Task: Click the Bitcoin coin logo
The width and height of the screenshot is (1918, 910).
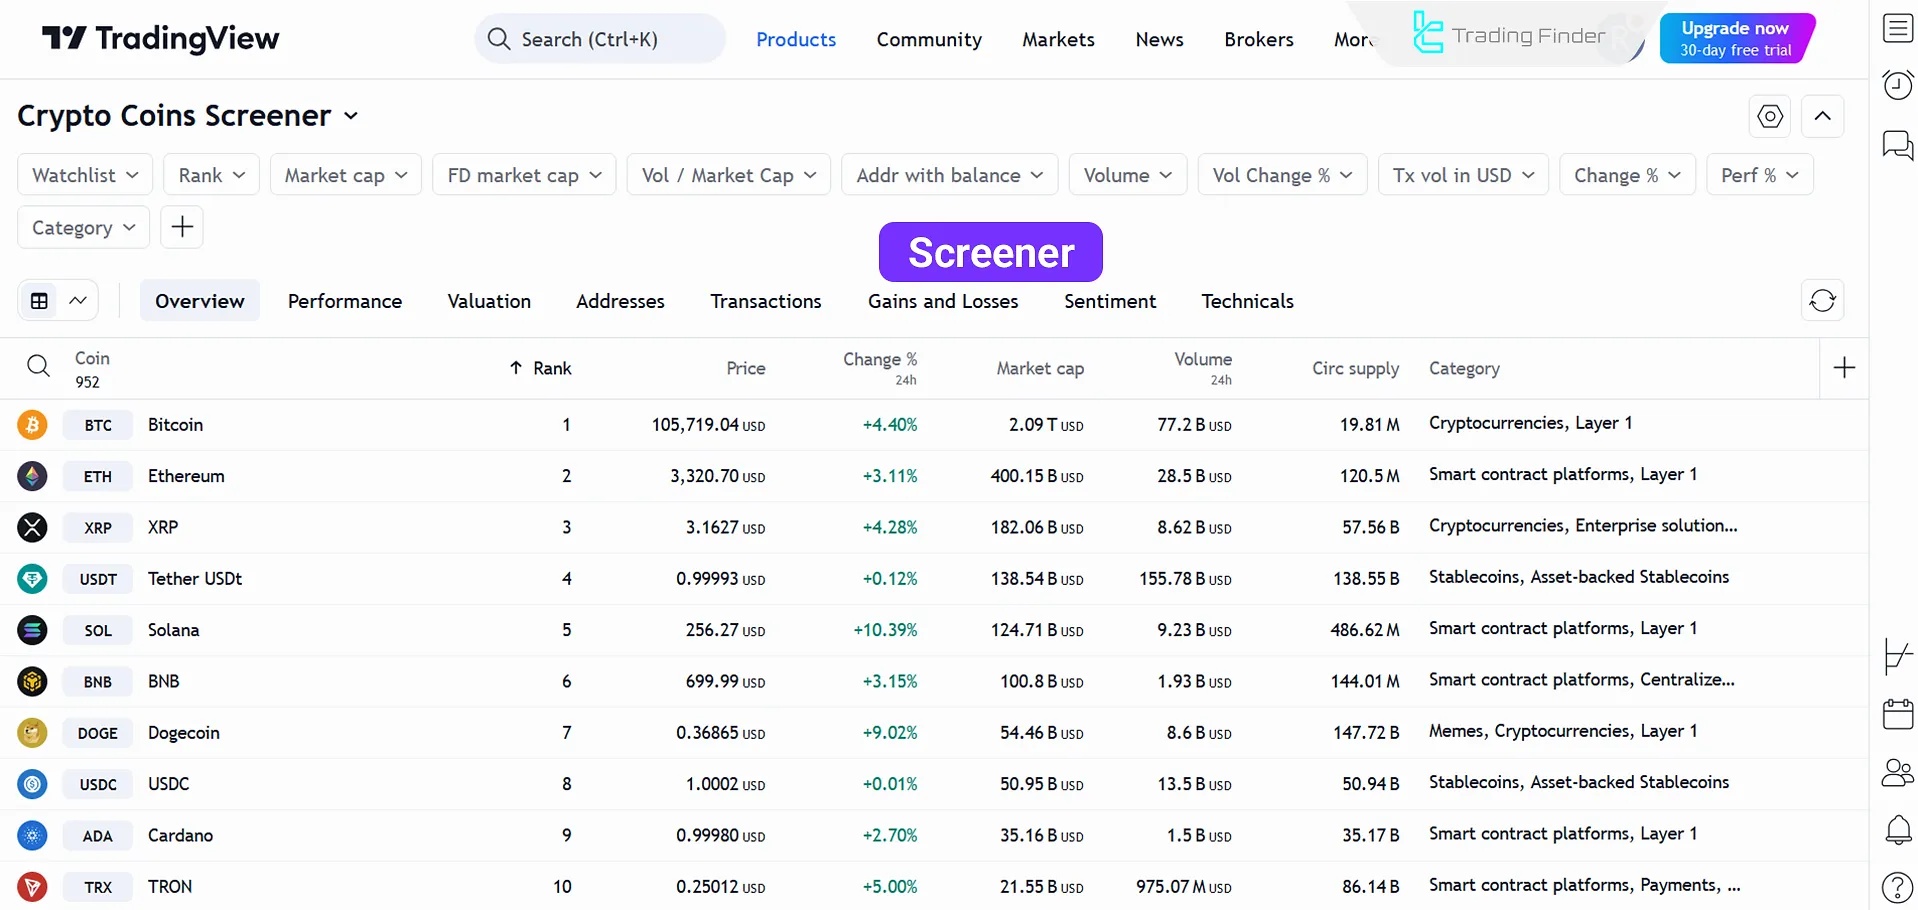Action: (x=32, y=425)
